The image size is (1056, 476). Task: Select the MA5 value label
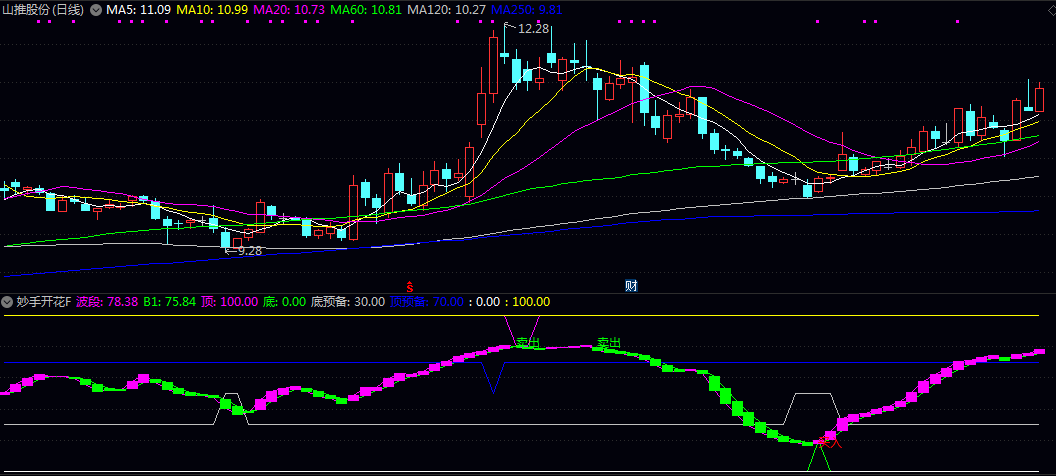tap(138, 9)
